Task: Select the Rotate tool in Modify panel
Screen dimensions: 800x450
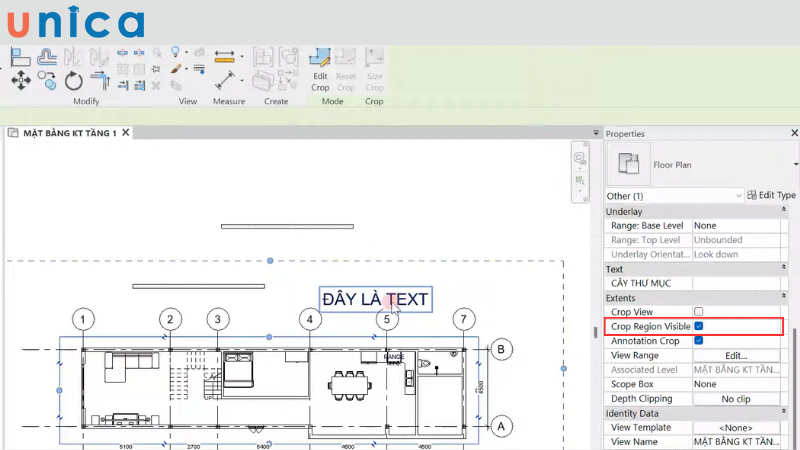Action: point(74,80)
